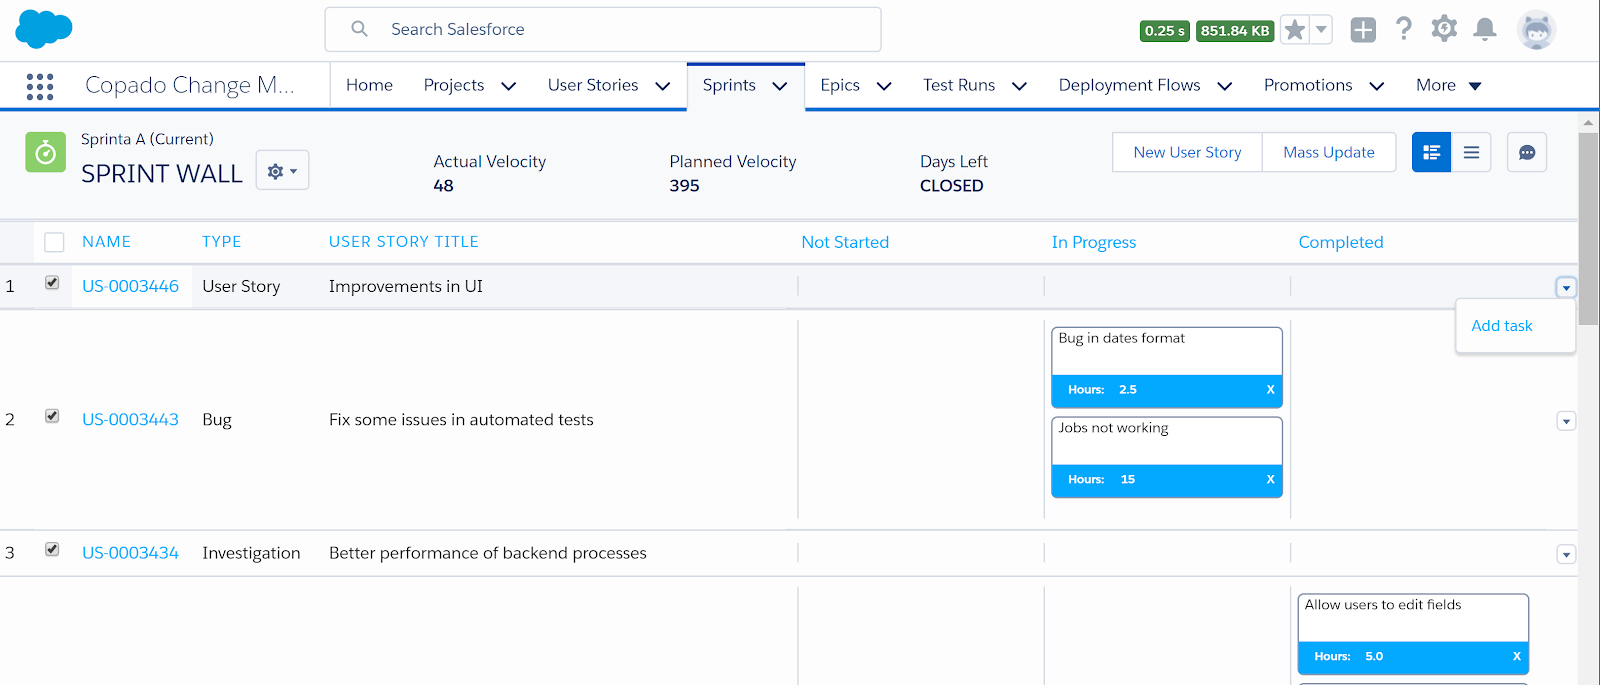Click the green sprint timer icon
Viewport: 1600px width, 685px height.
[x=45, y=152]
